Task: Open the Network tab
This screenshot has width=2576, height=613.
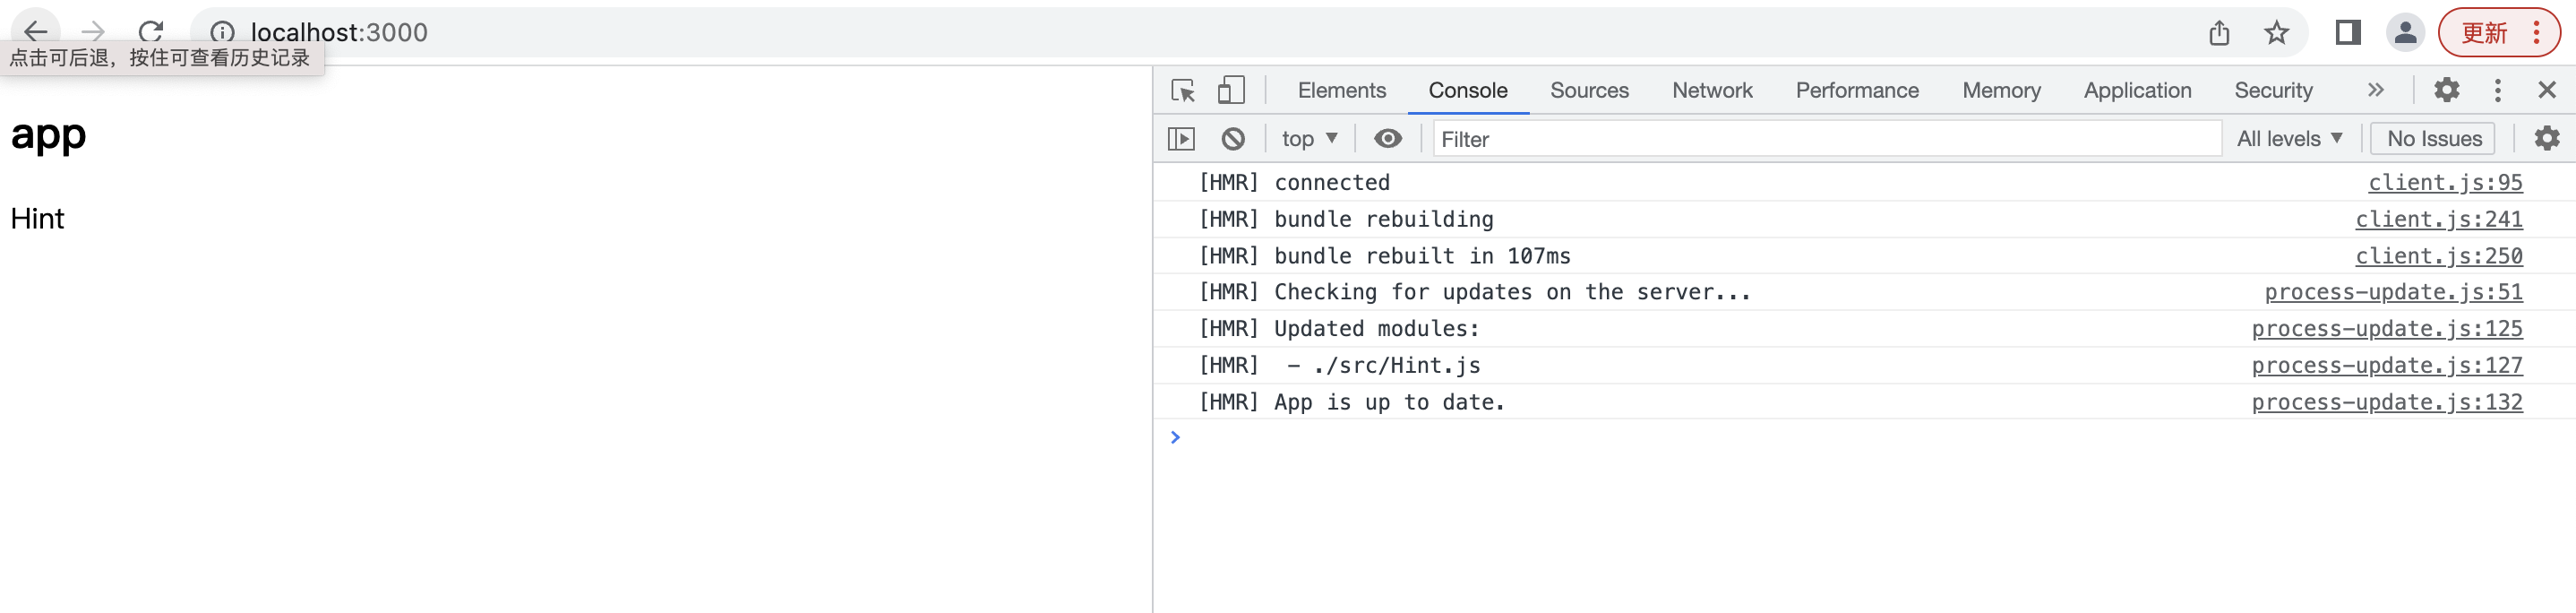Action: click(1712, 90)
